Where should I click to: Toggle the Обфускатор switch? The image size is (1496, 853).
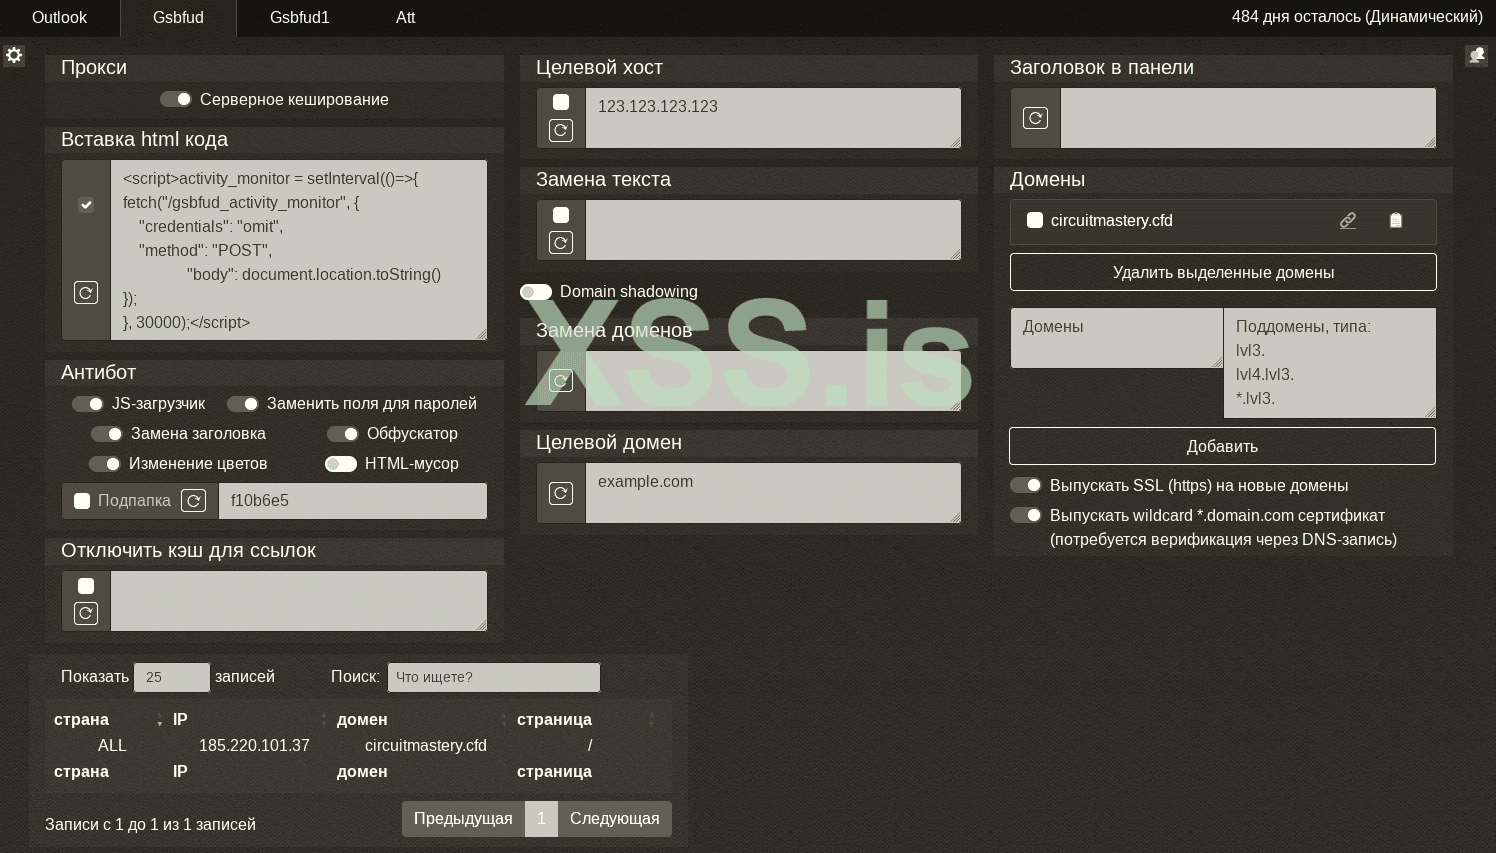coord(343,434)
